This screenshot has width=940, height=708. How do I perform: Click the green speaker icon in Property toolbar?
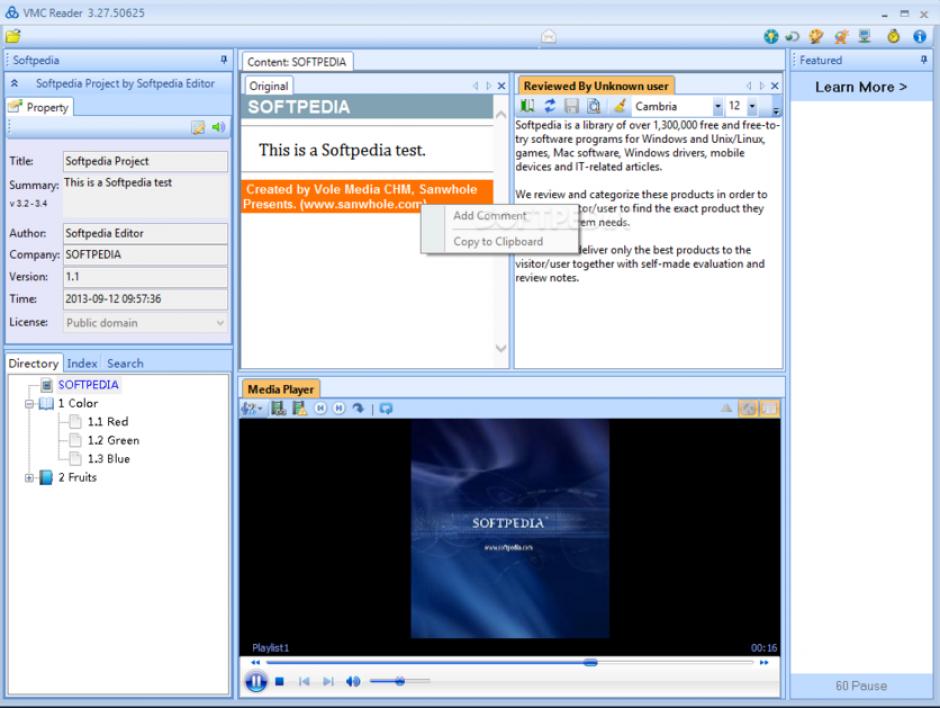point(218,127)
